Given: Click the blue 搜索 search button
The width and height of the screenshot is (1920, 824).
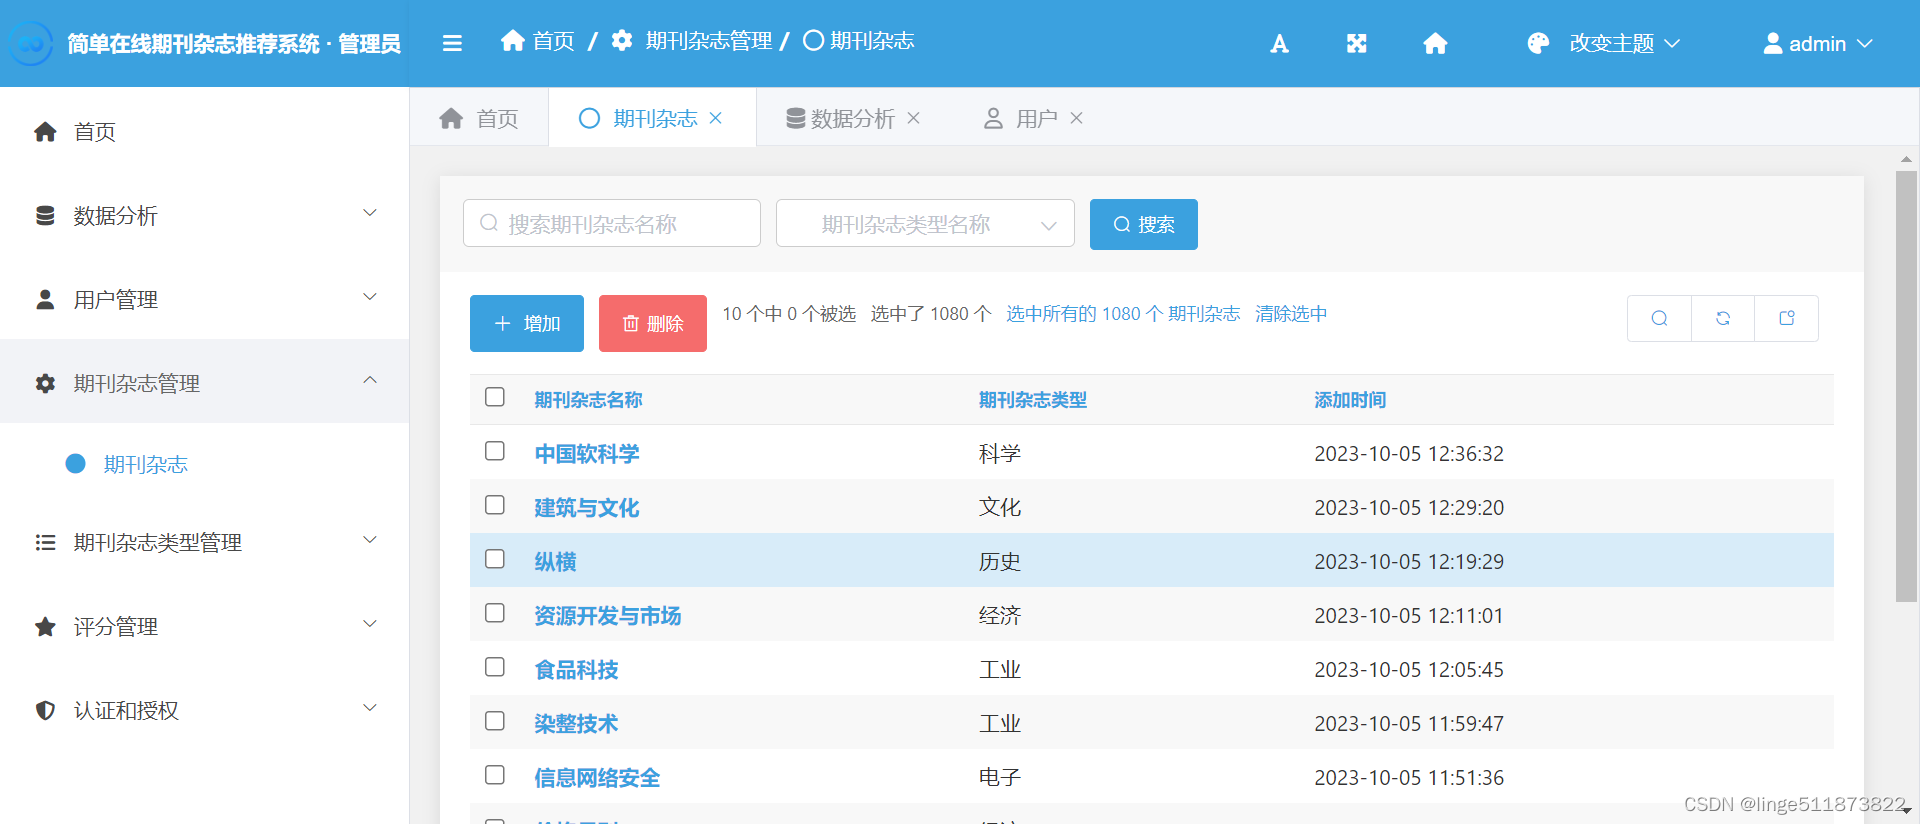Looking at the screenshot, I should [1144, 224].
